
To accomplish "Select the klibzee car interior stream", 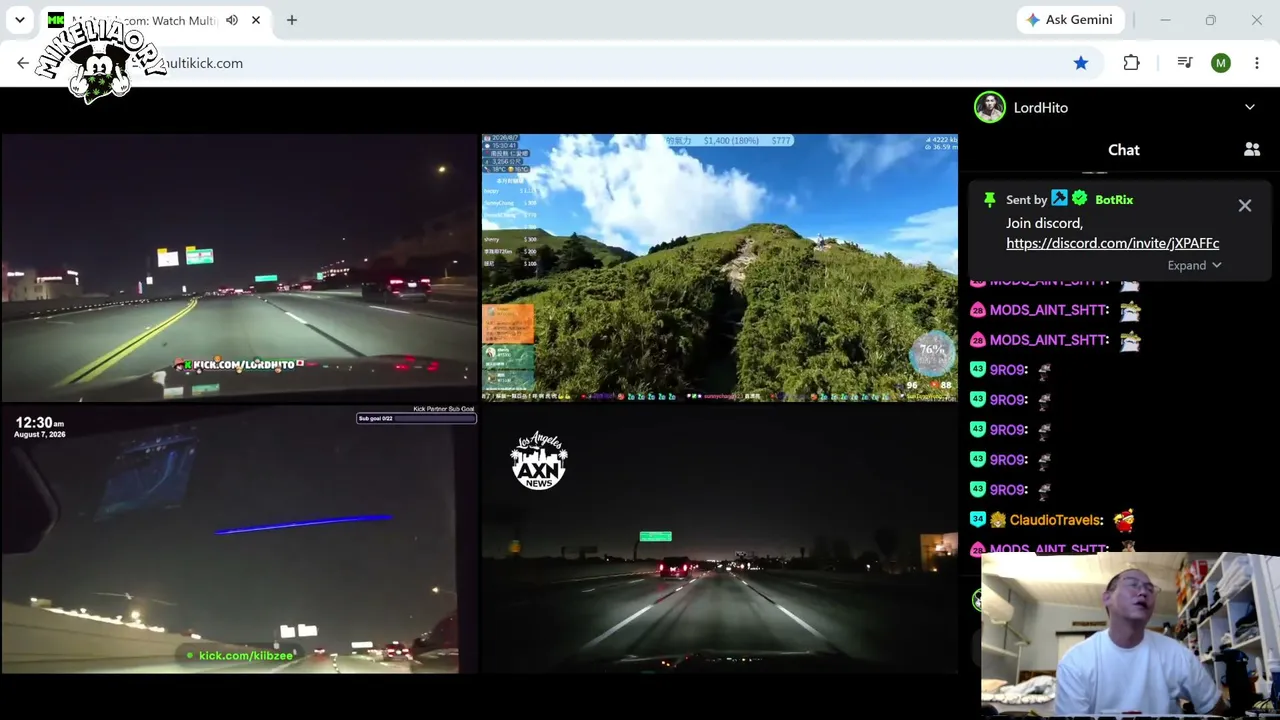I will pyautogui.click(x=239, y=539).
